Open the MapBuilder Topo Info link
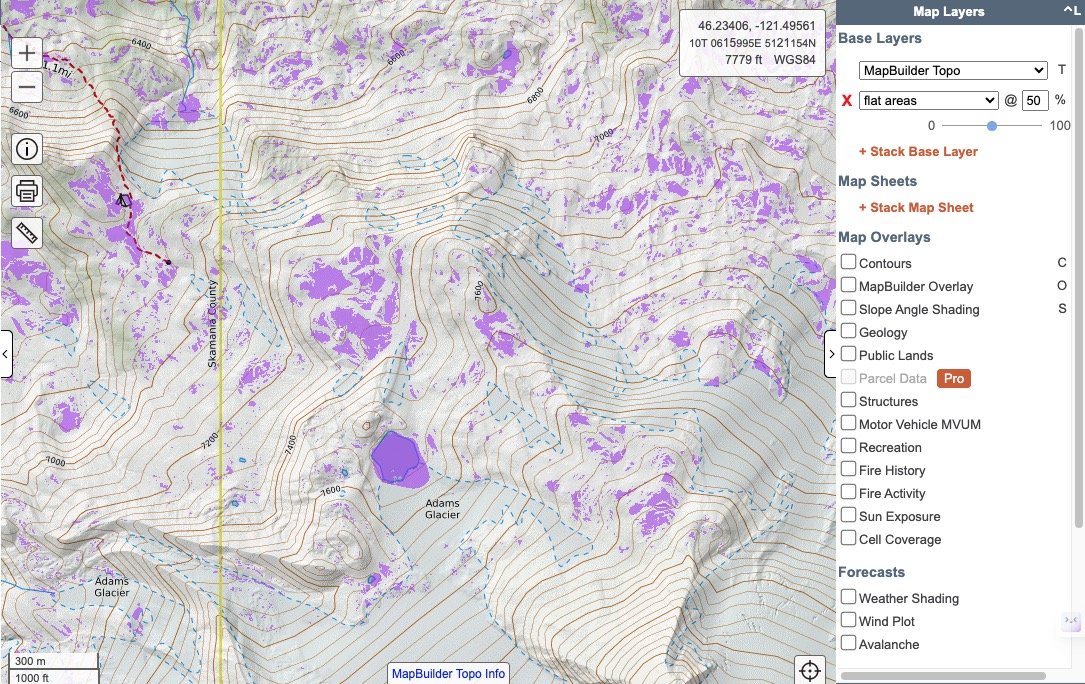This screenshot has width=1085, height=684. tap(448, 674)
